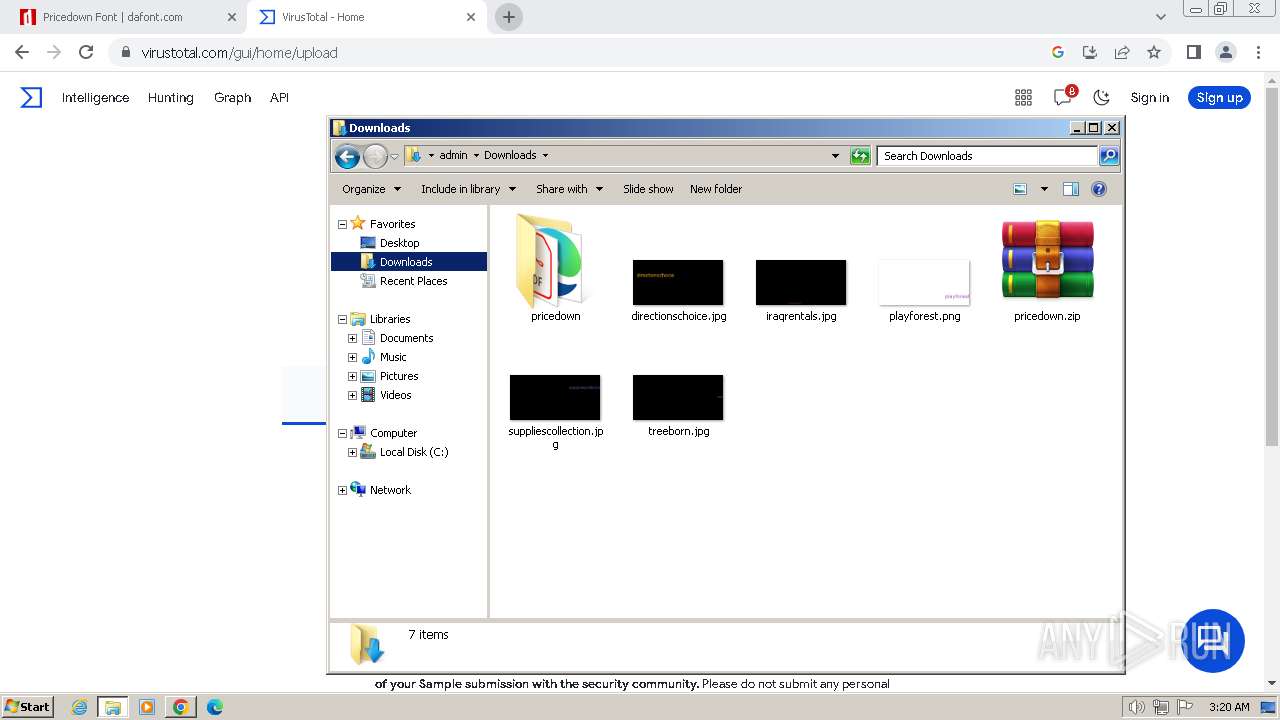
Task: Select treeborn.jpg thumbnail
Action: pos(678,397)
